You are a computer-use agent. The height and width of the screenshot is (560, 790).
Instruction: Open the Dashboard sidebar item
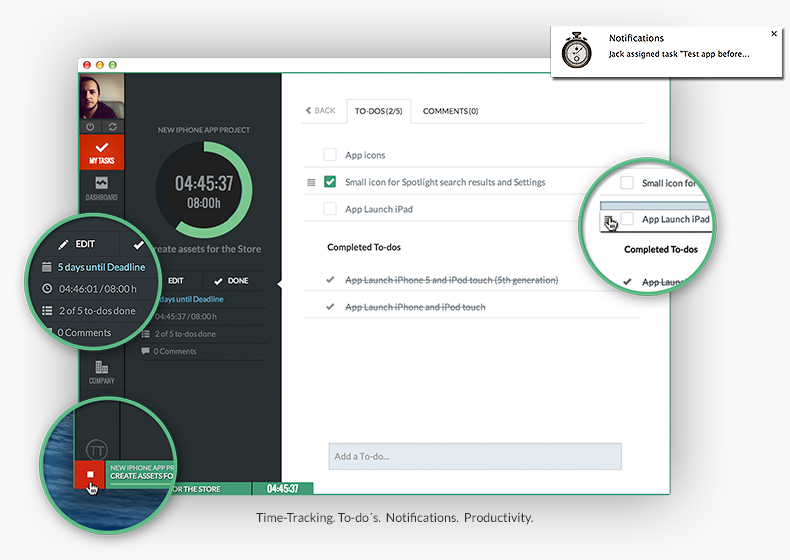tap(102, 189)
